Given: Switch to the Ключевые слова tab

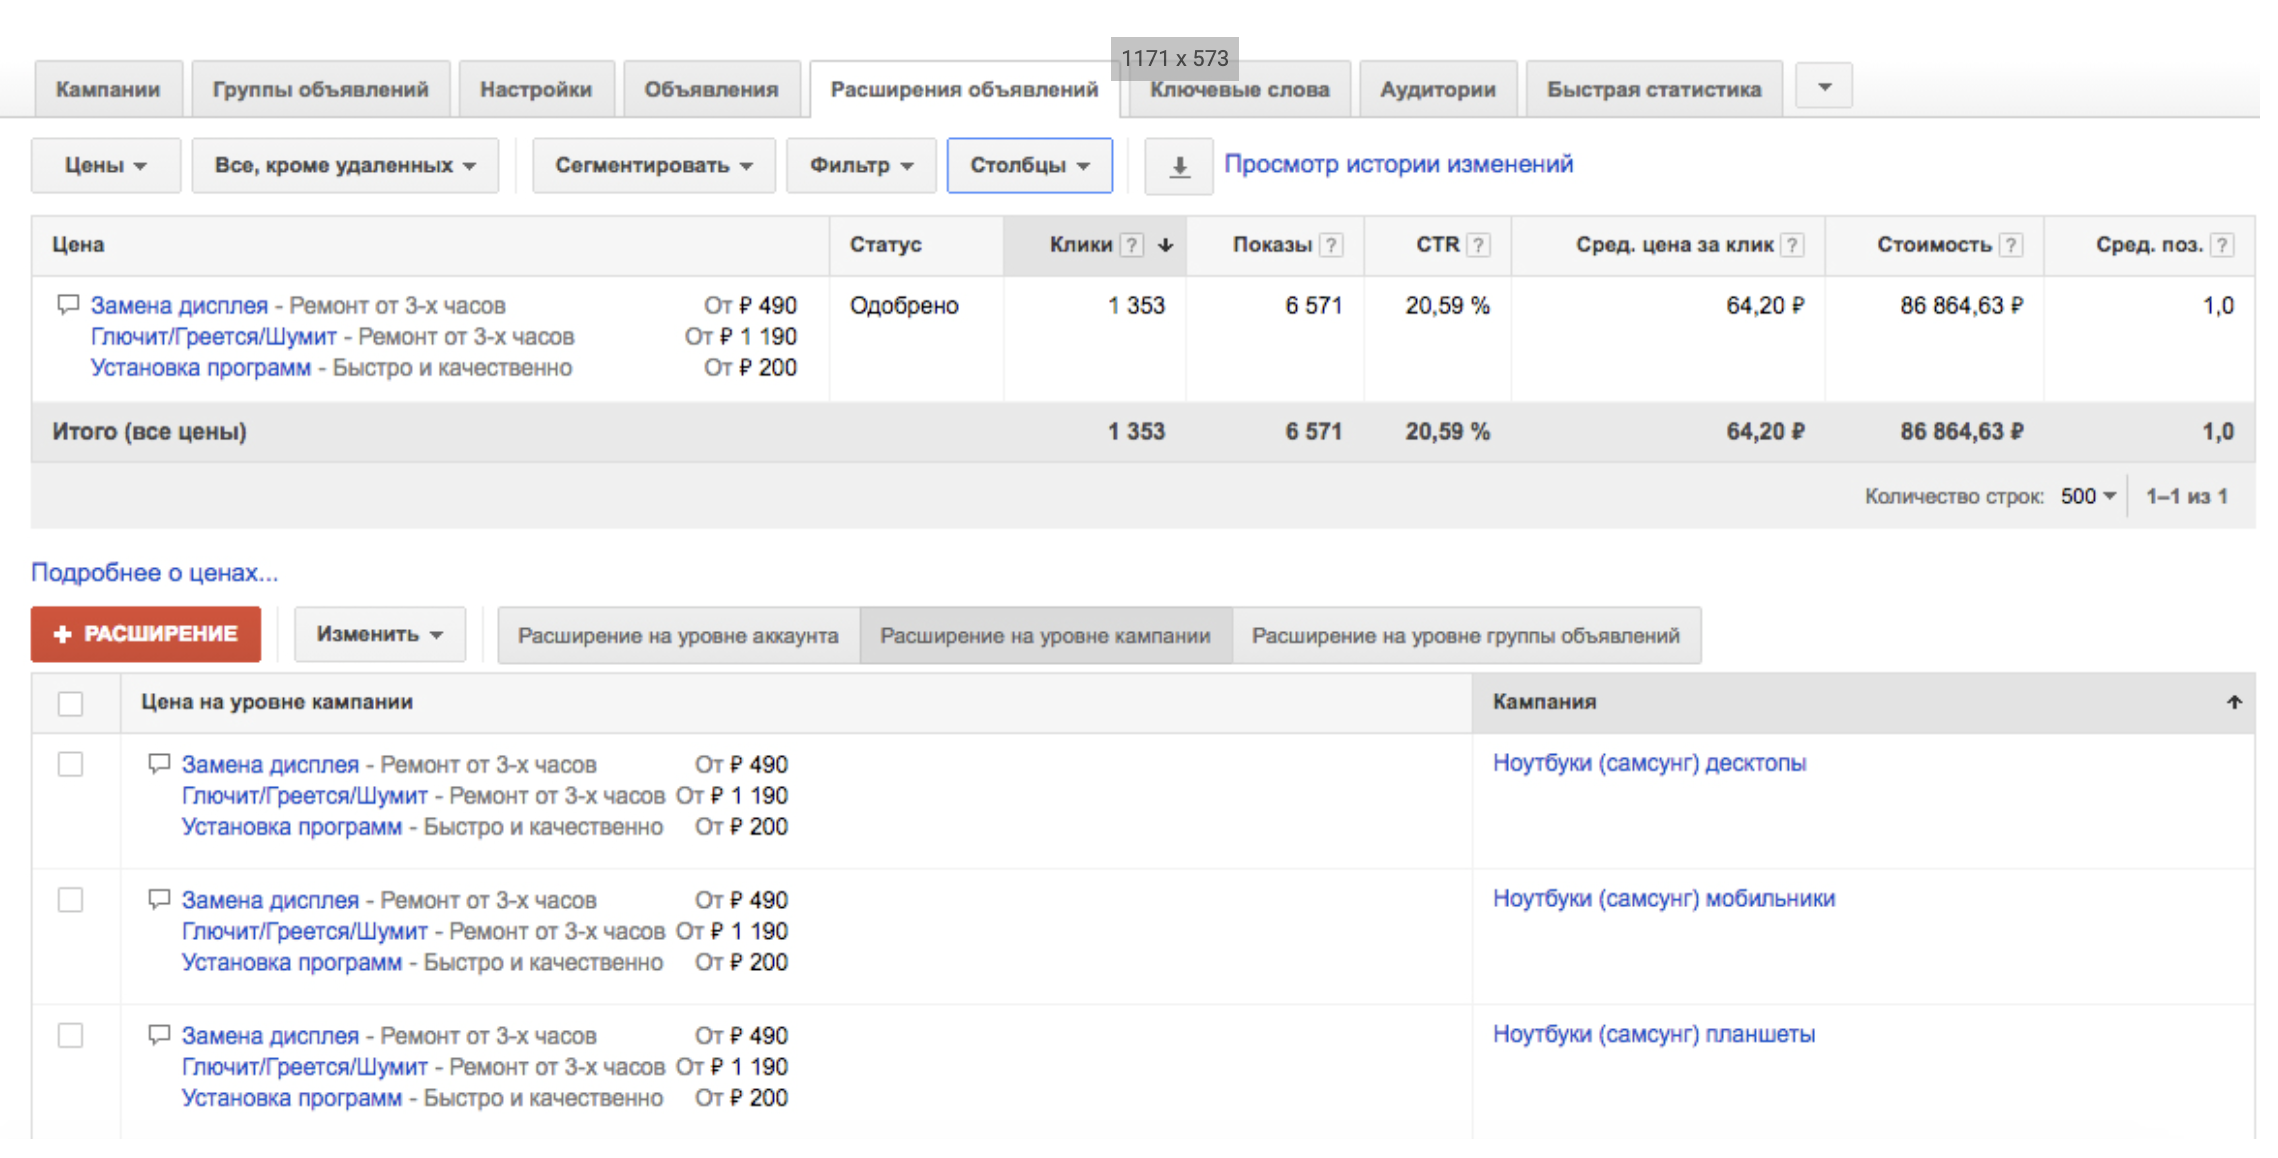Looking at the screenshot, I should coord(1239,90).
